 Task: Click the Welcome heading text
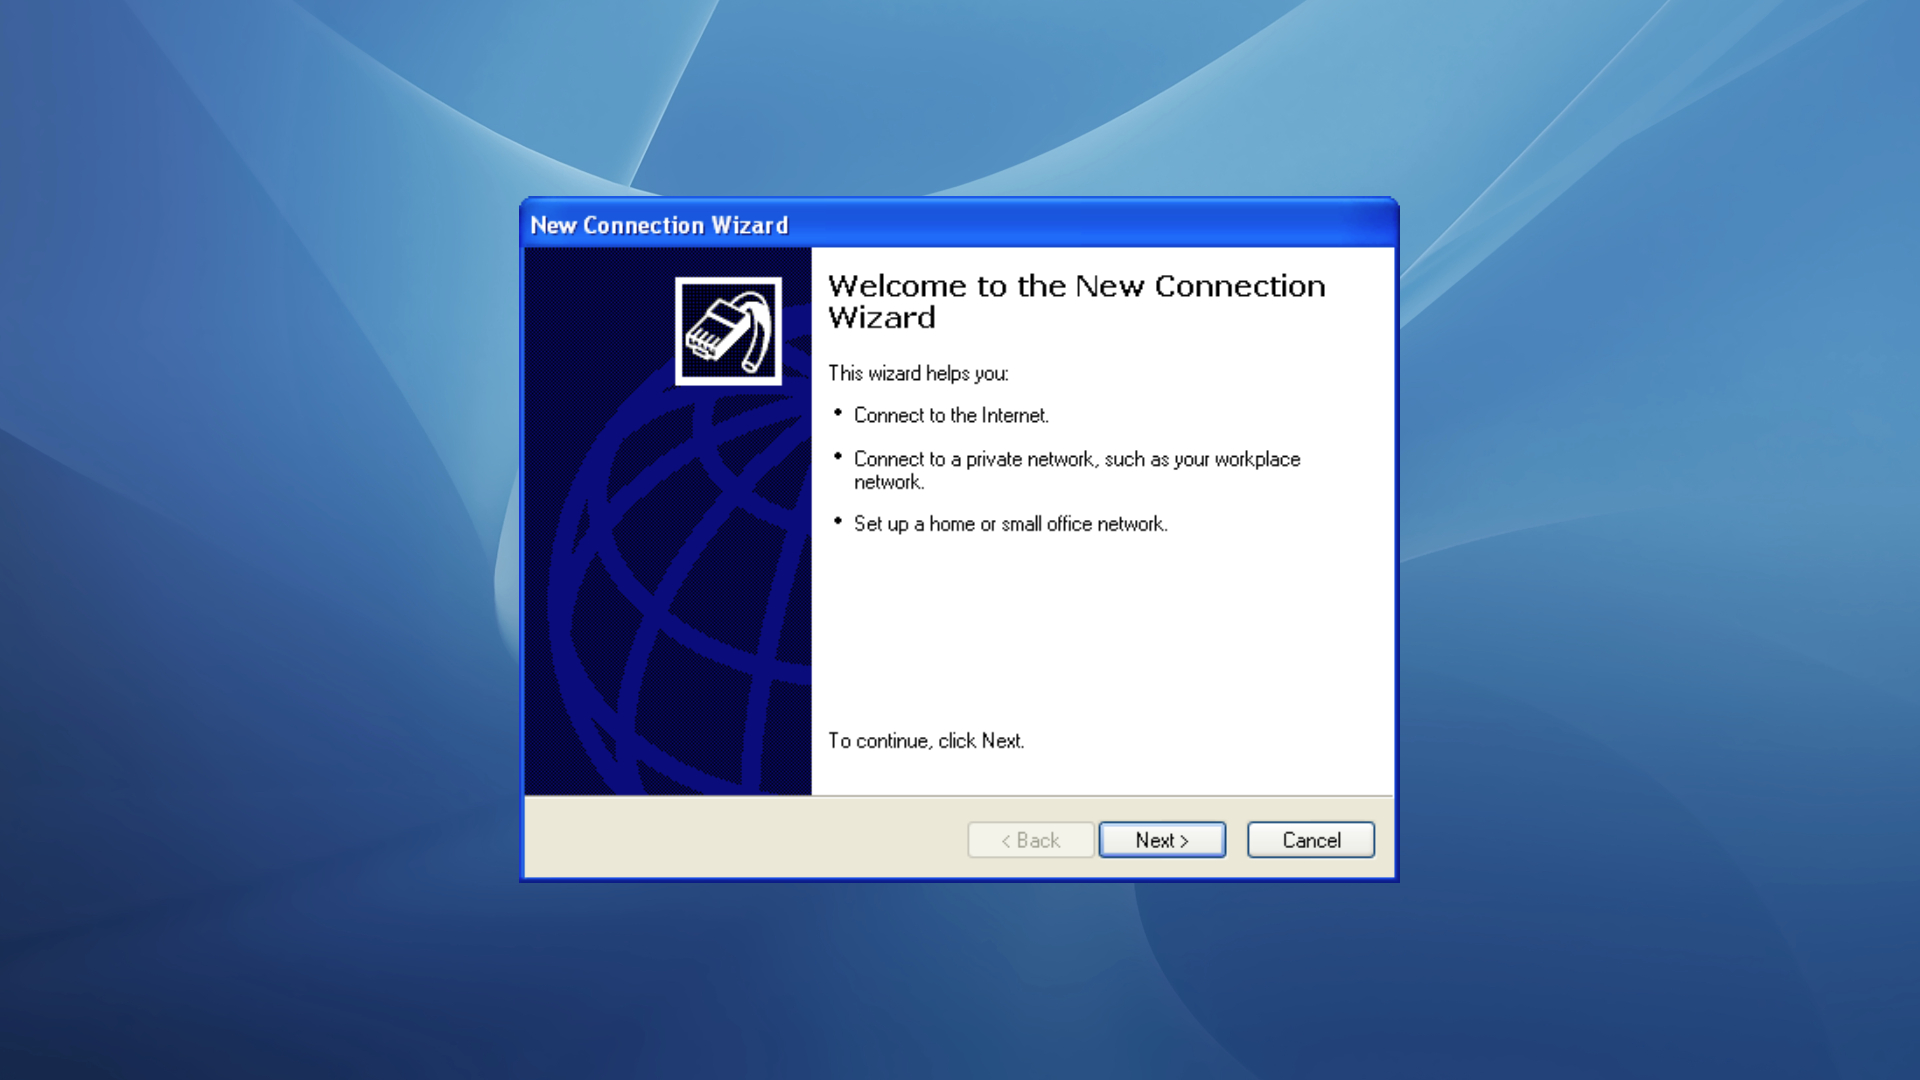point(1076,287)
